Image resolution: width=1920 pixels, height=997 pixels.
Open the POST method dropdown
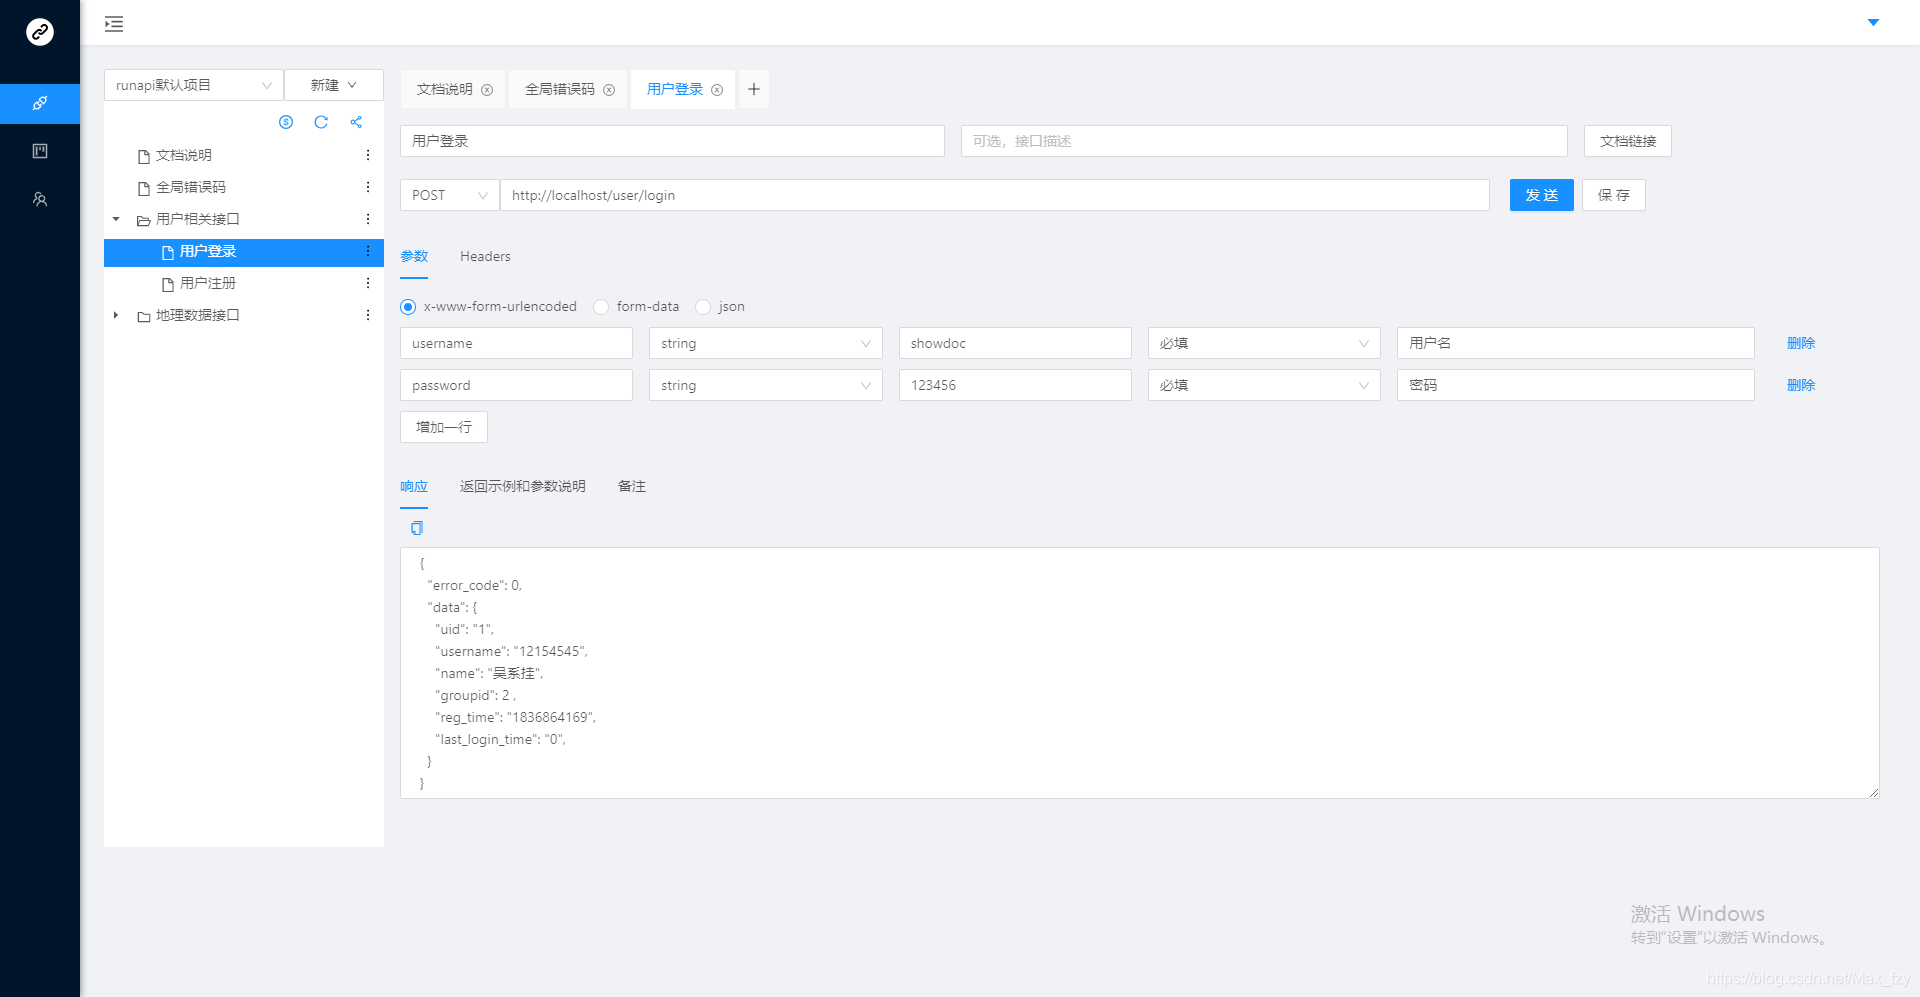[448, 195]
